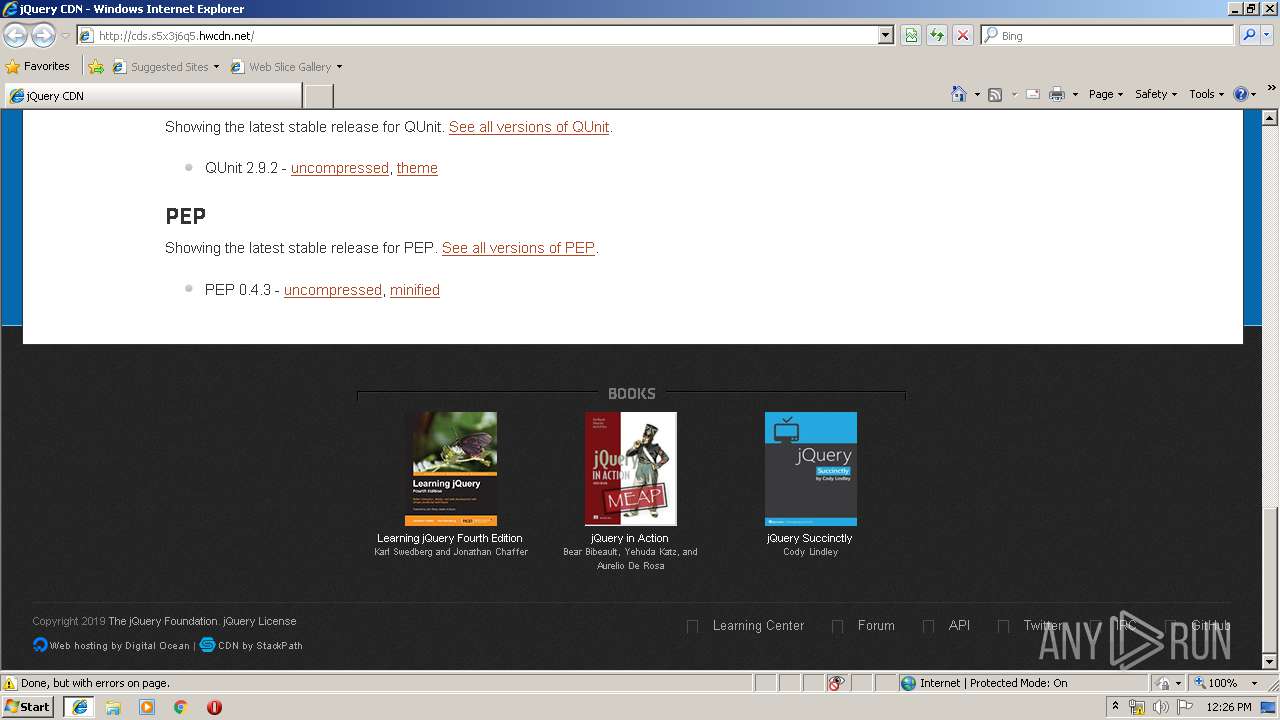Open Windows Explorer folder in taskbar
Viewport: 1280px width, 720px height.
113,707
